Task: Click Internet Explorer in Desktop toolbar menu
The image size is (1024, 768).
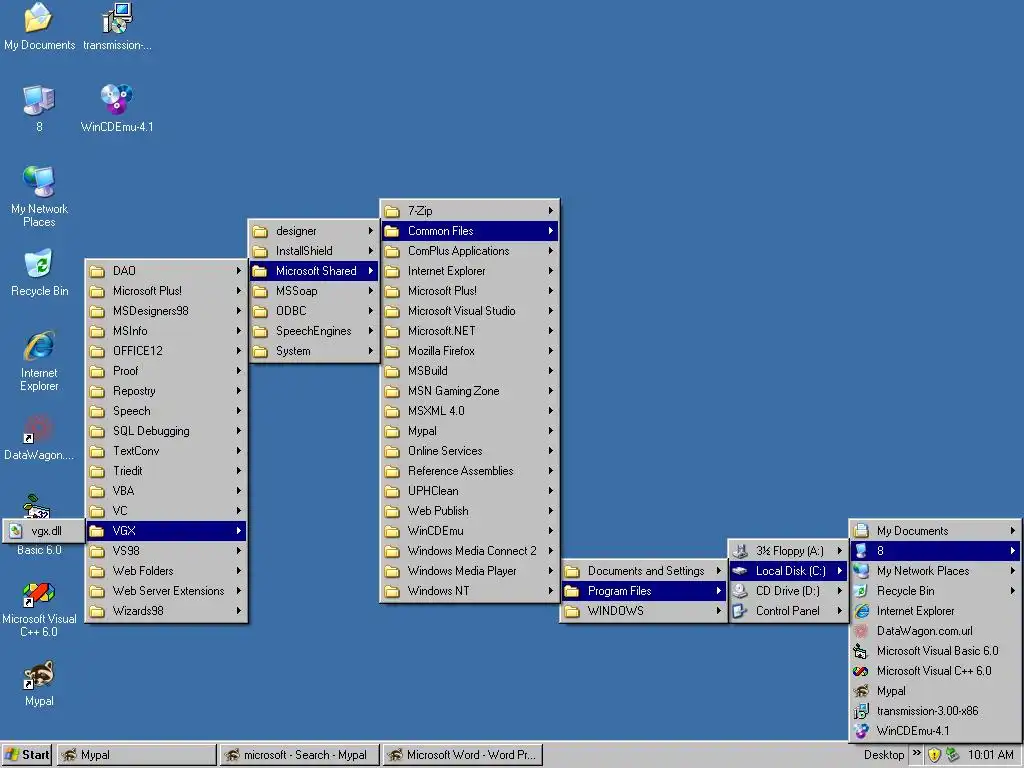Action: [x=935, y=611]
